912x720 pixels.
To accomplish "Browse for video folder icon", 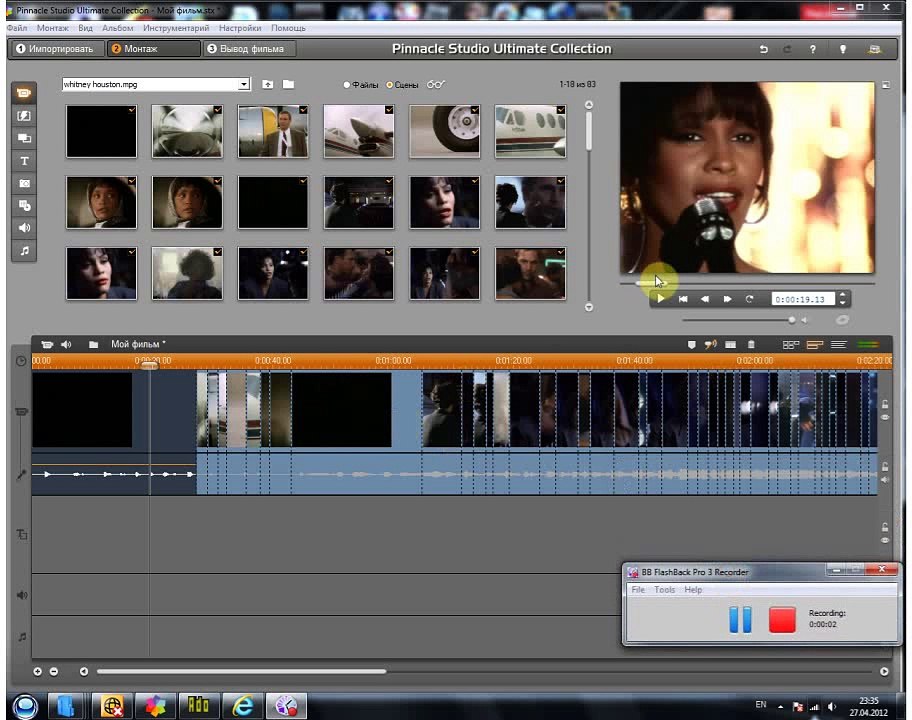I will 288,84.
